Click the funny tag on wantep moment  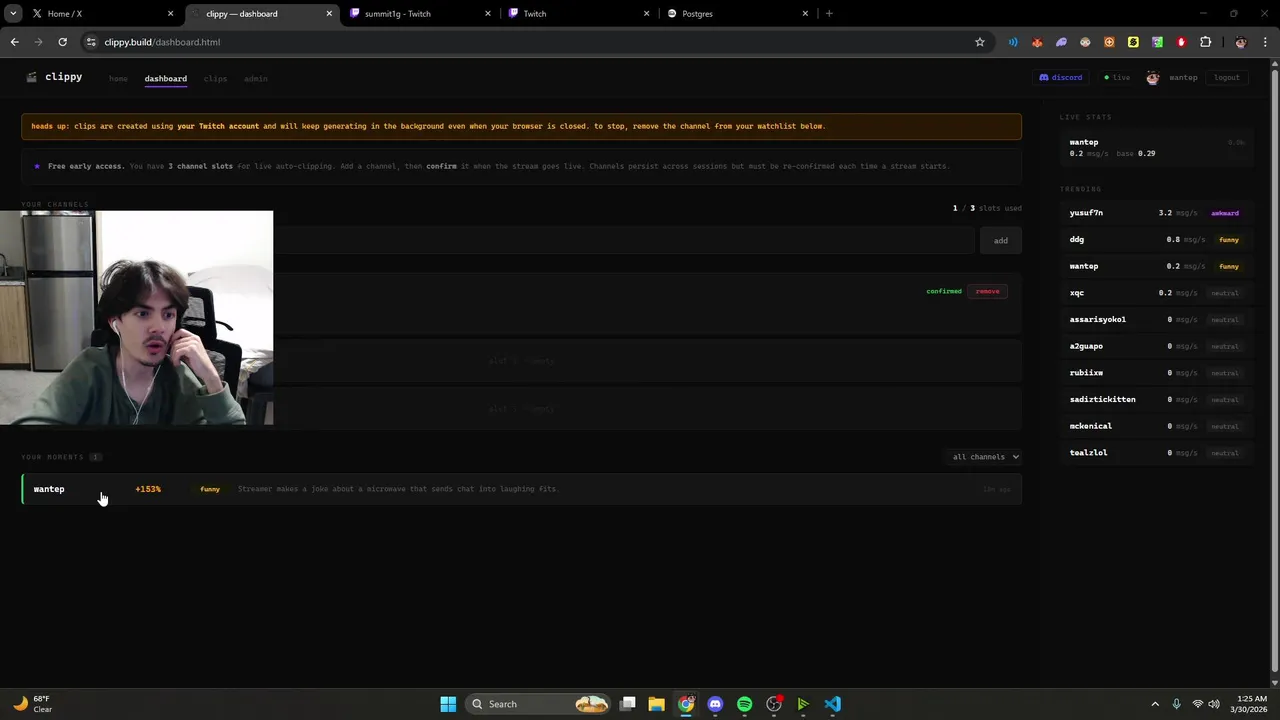point(210,489)
